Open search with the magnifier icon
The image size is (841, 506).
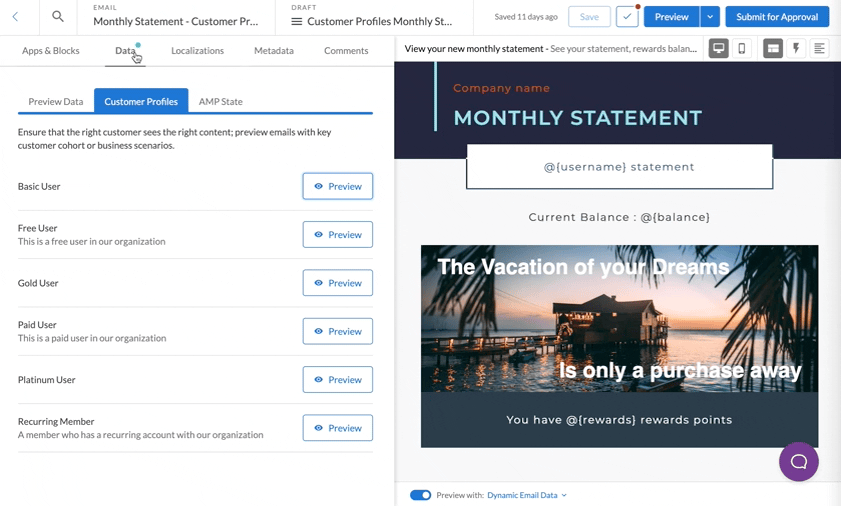click(x=58, y=17)
